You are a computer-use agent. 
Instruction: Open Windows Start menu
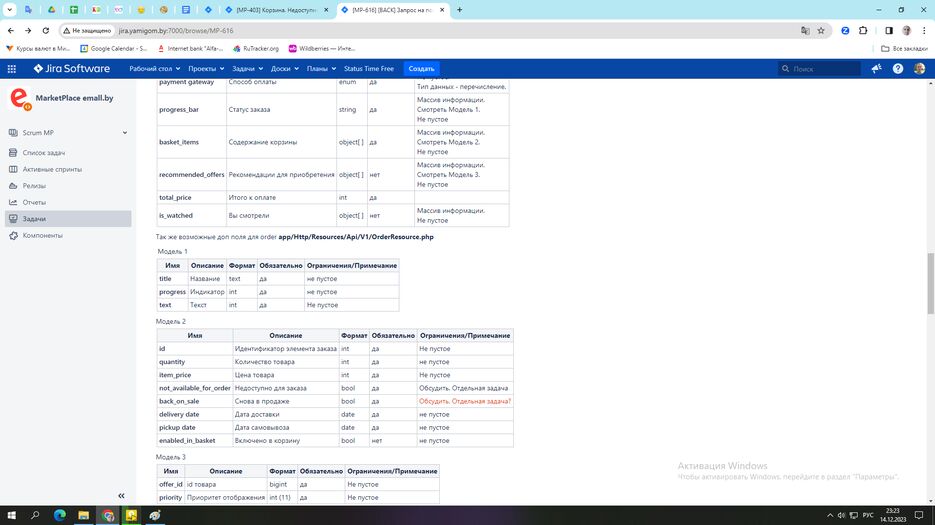click(11, 515)
